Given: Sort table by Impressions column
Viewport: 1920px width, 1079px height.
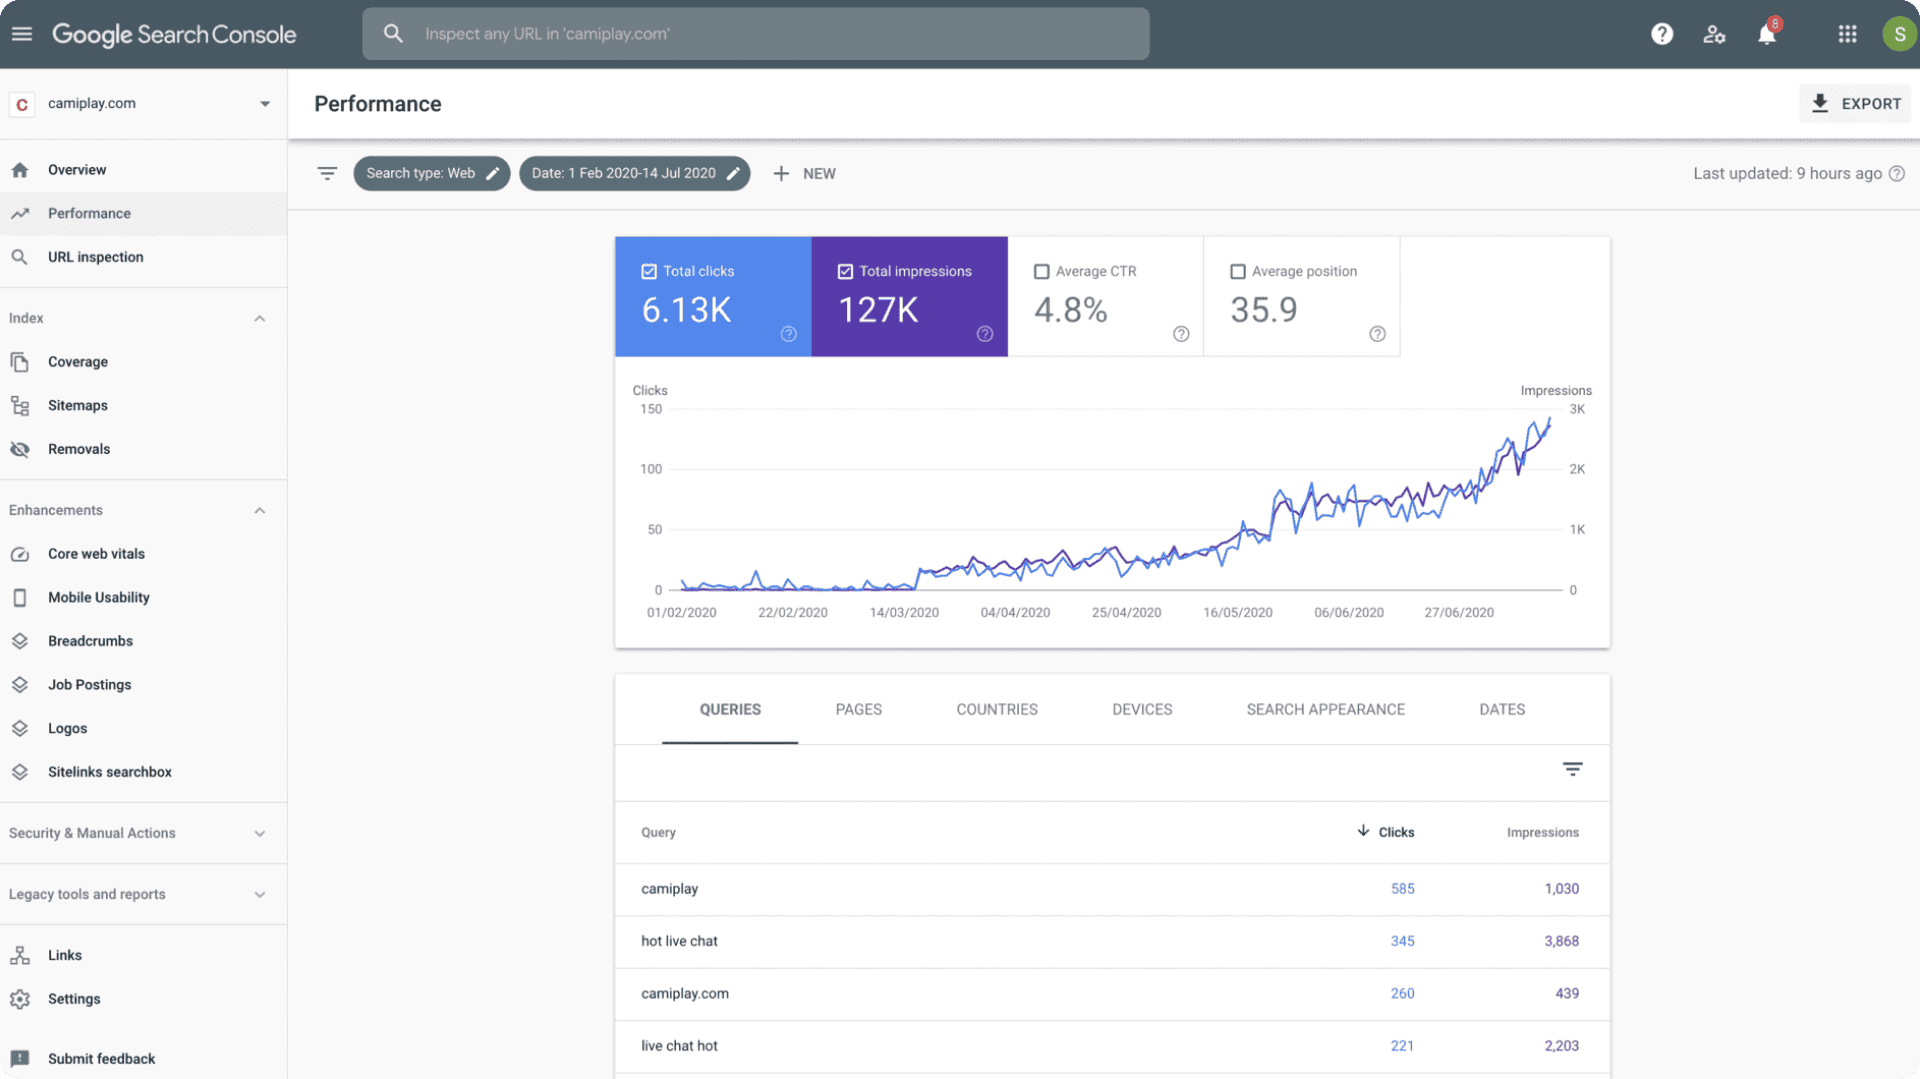Looking at the screenshot, I should [1542, 832].
